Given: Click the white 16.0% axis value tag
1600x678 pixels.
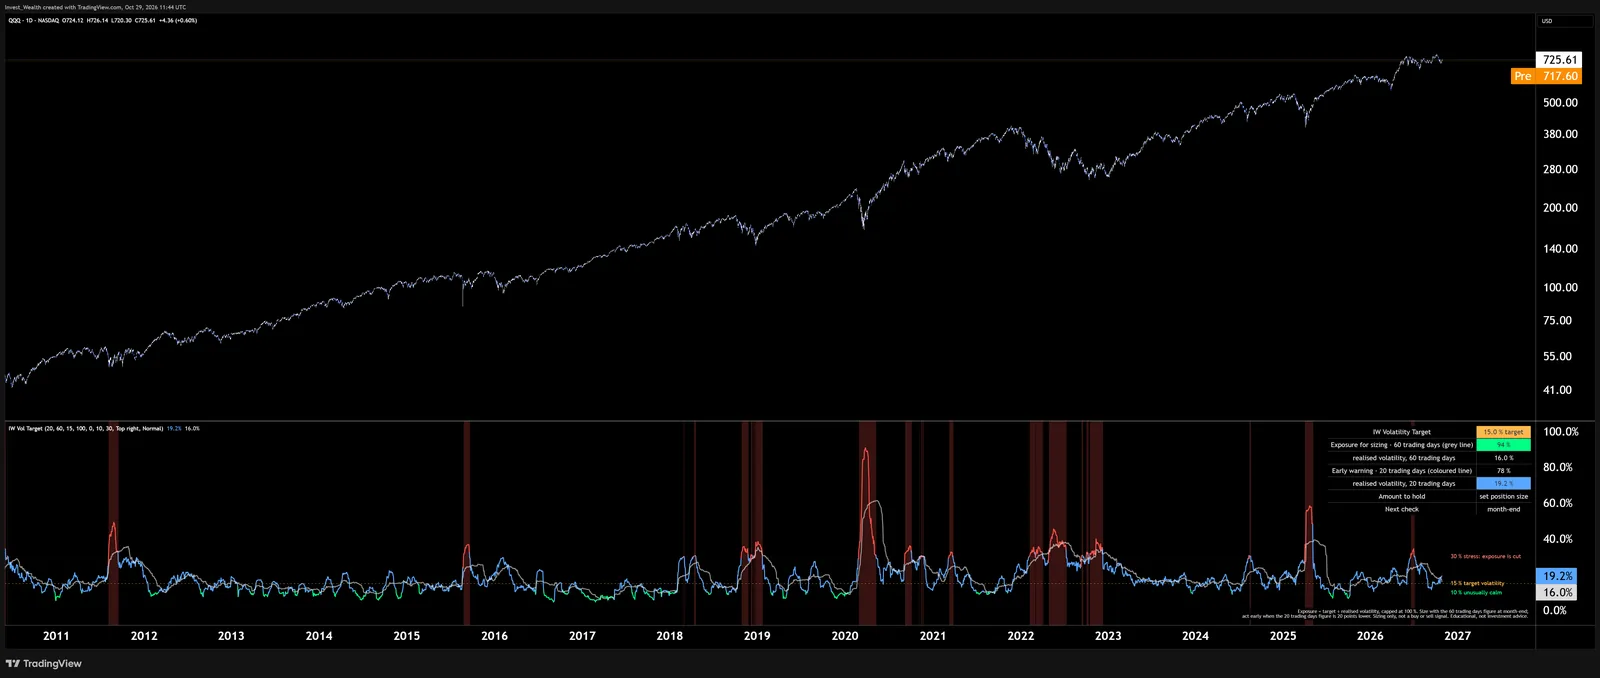Looking at the screenshot, I should [x=1557, y=593].
